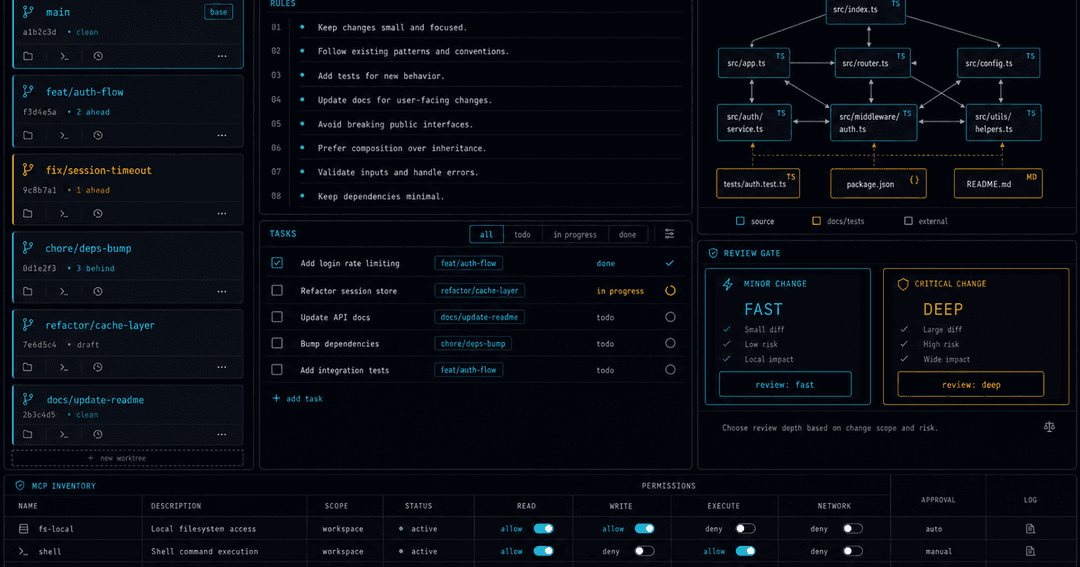Switch to the done tasks tab
The height and width of the screenshot is (567, 1080).
click(627, 234)
